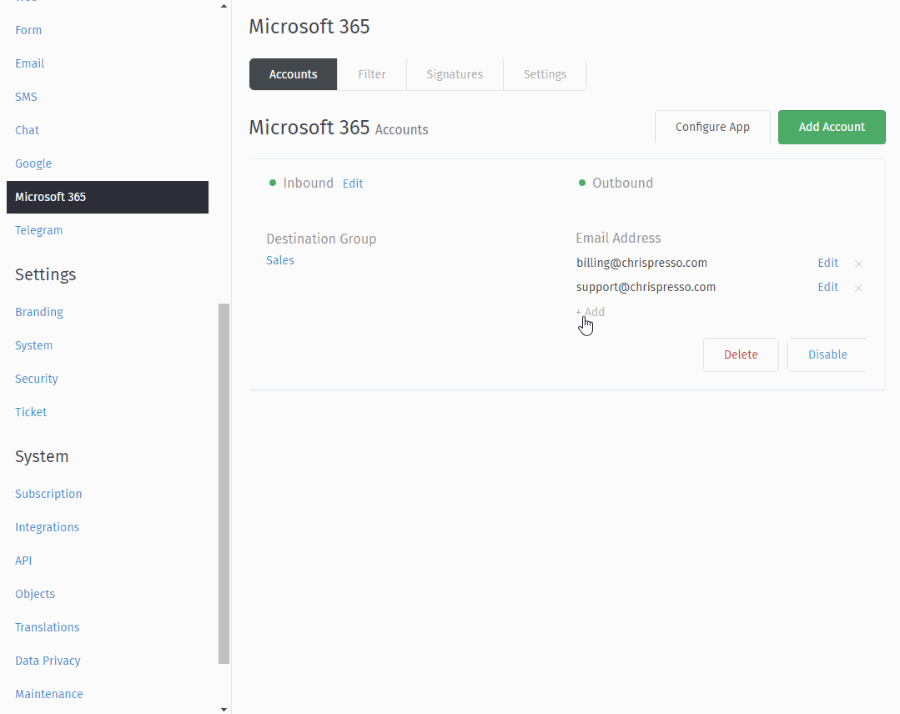The image size is (900, 714).
Task: Open Maintenance page
Action: pyautogui.click(x=49, y=694)
